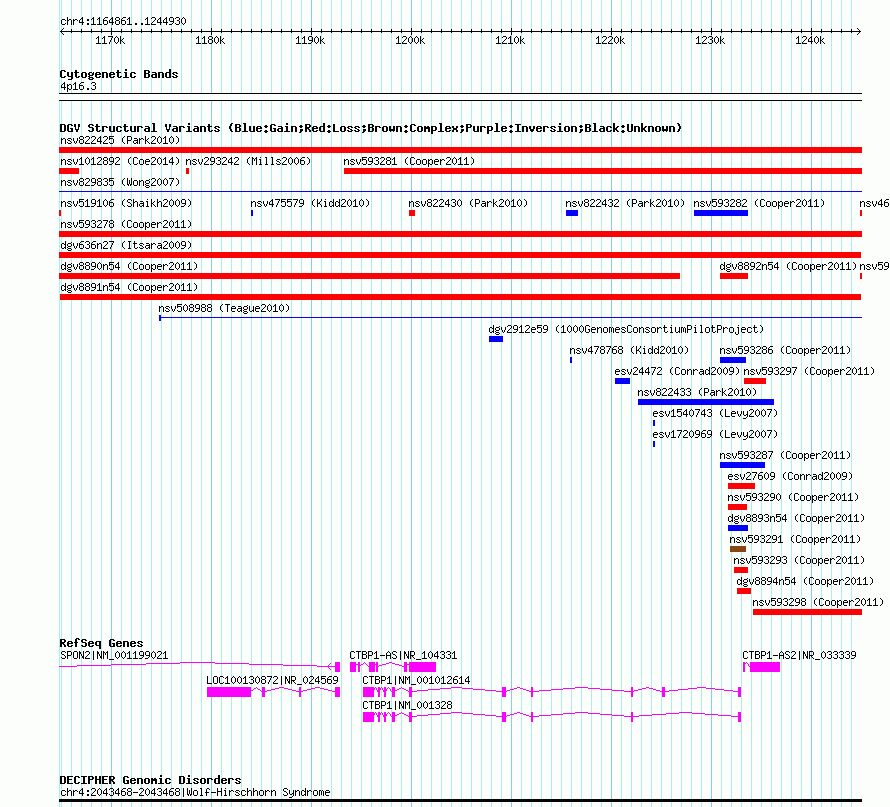Click the nsv593282 (Cooper2011) blue bar
Image resolution: width=890 pixels, height=807 pixels.
(721, 213)
